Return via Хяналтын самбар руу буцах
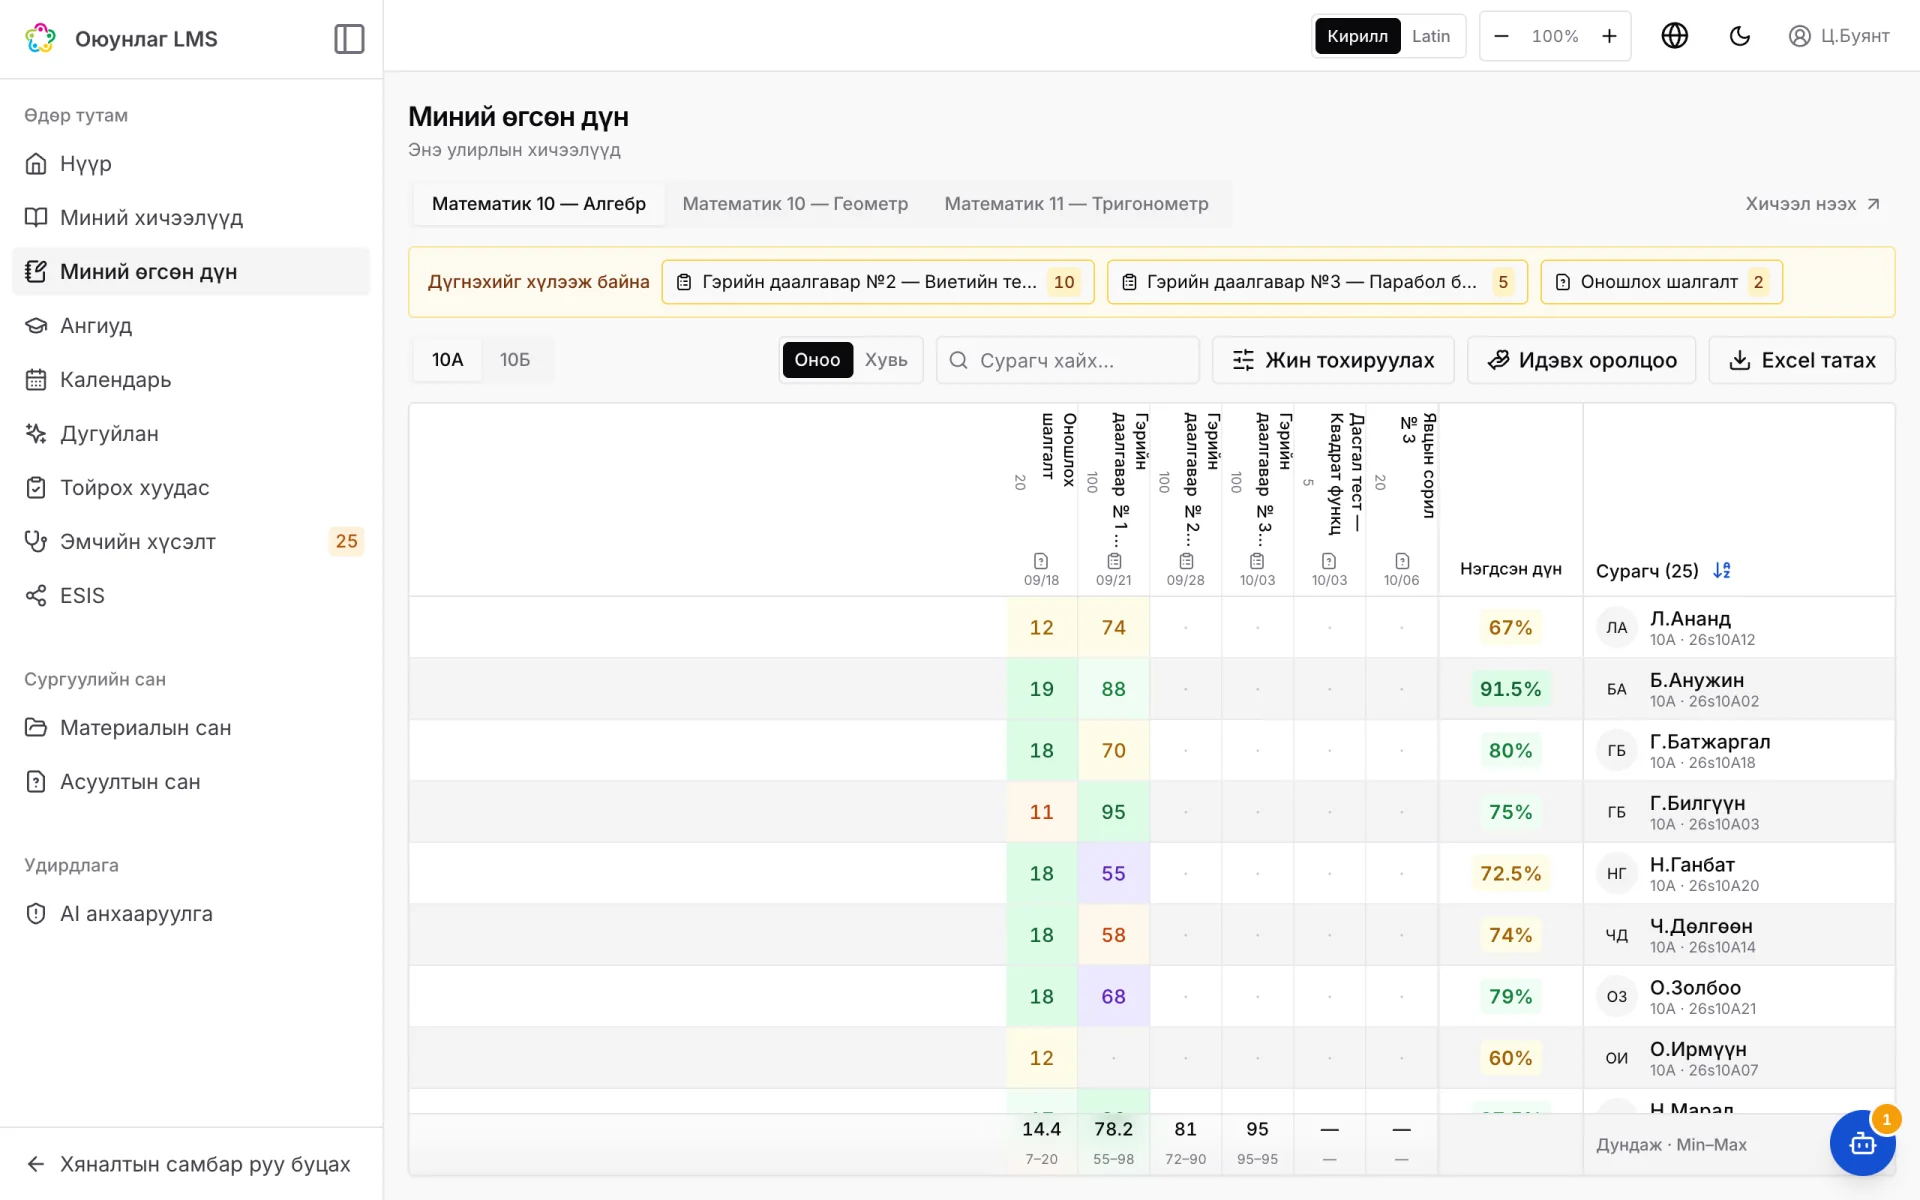 click(191, 1164)
